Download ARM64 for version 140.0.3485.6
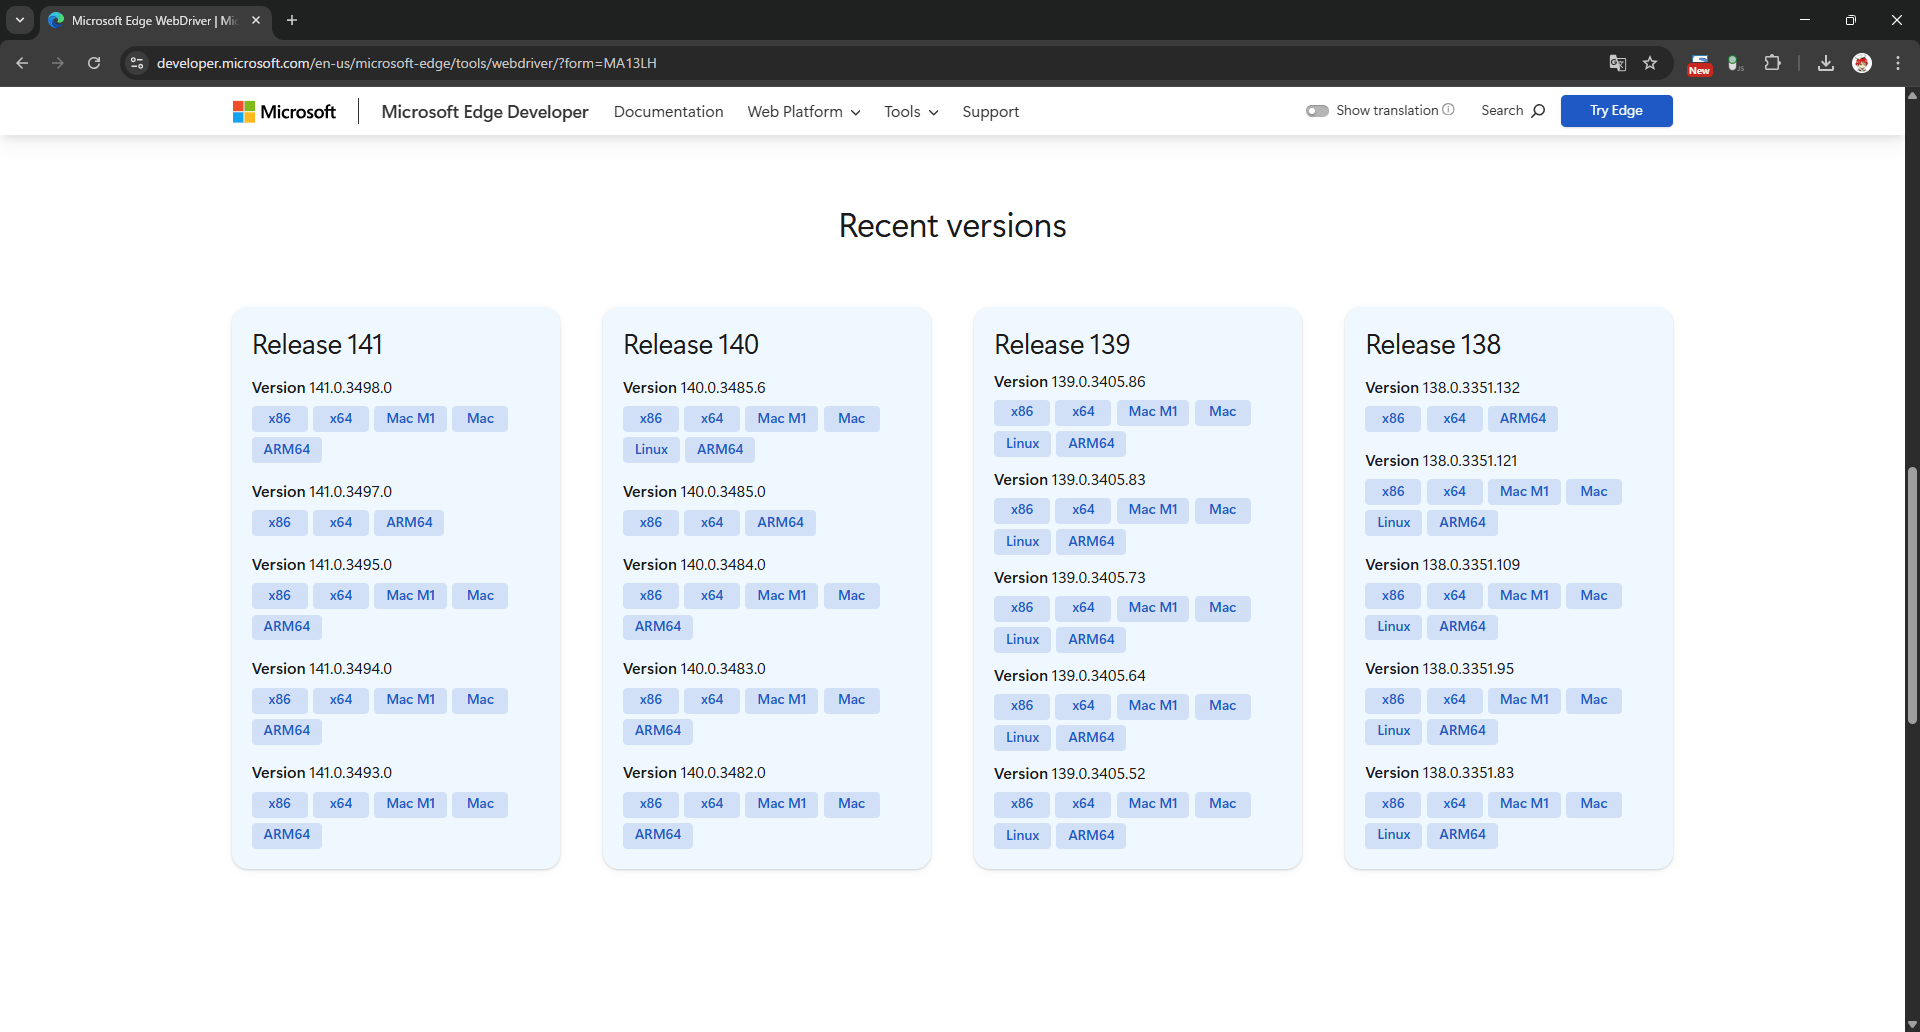 pos(720,450)
